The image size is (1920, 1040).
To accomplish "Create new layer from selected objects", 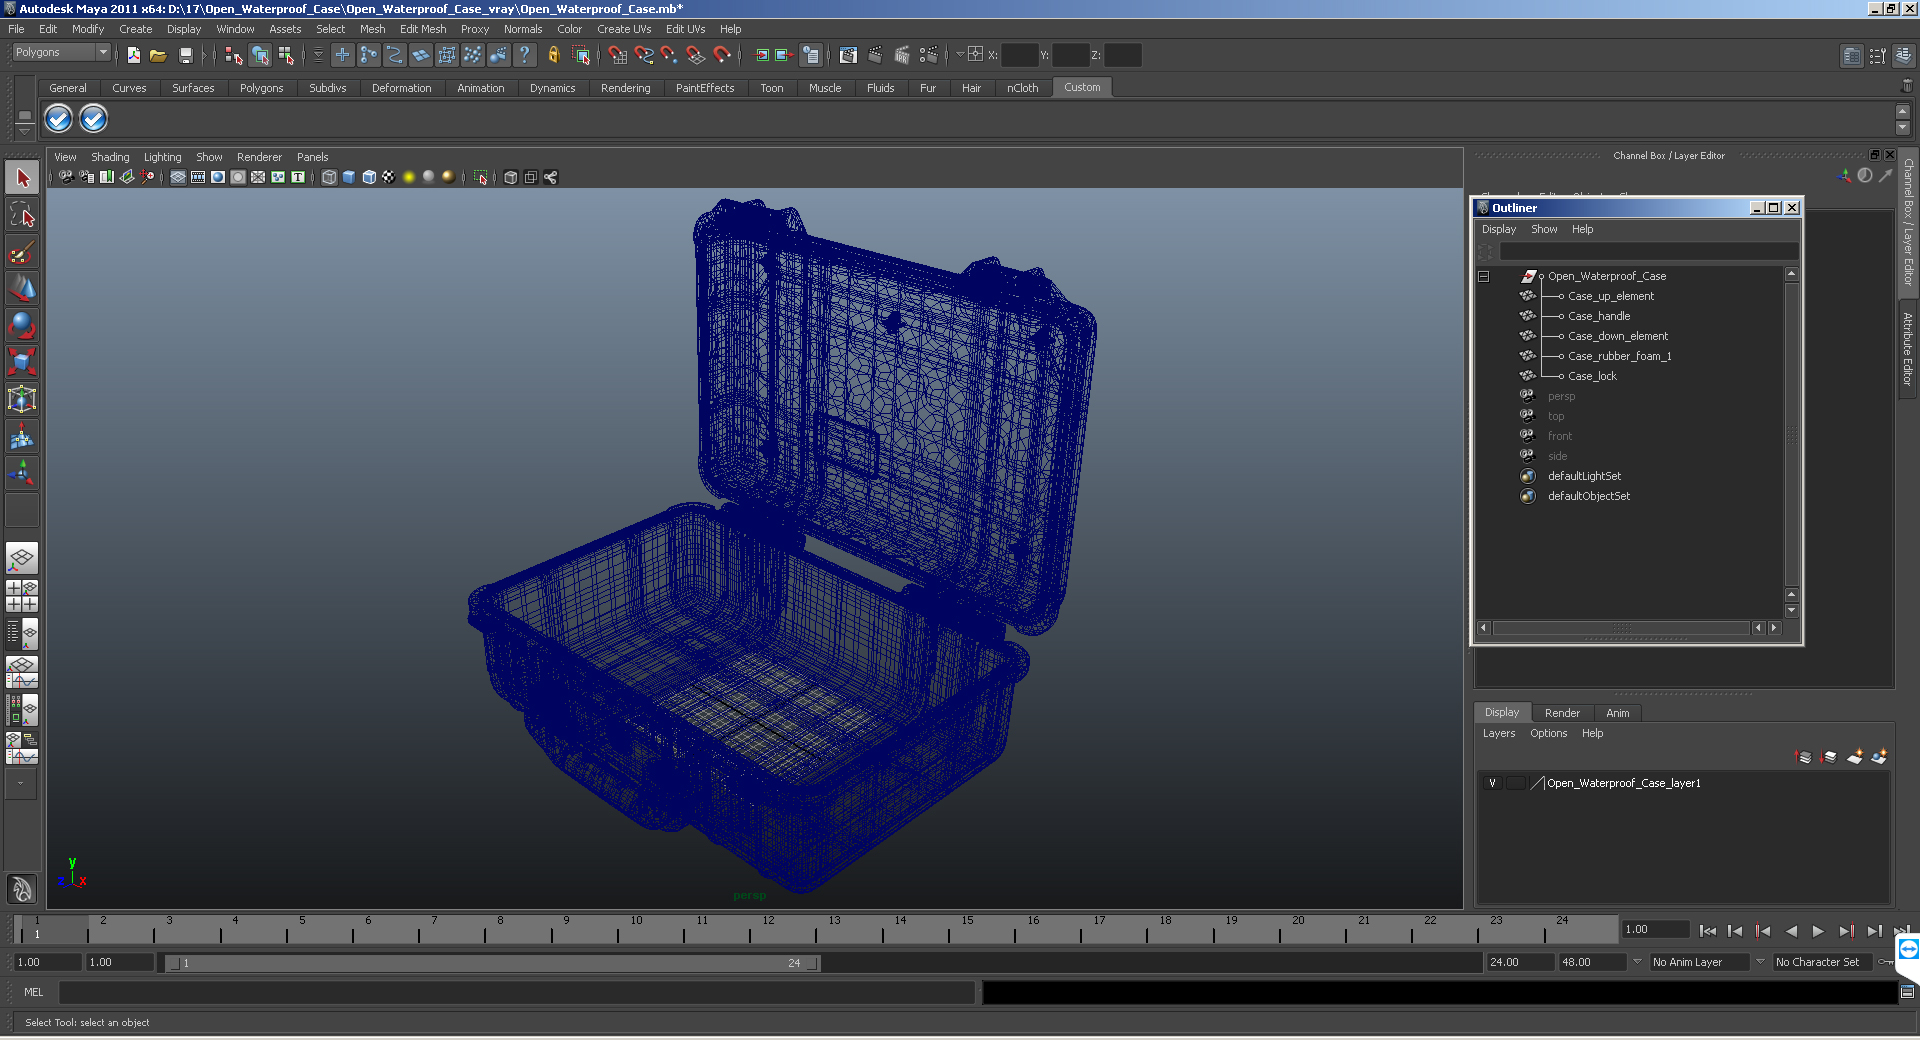I will [x=1879, y=757].
